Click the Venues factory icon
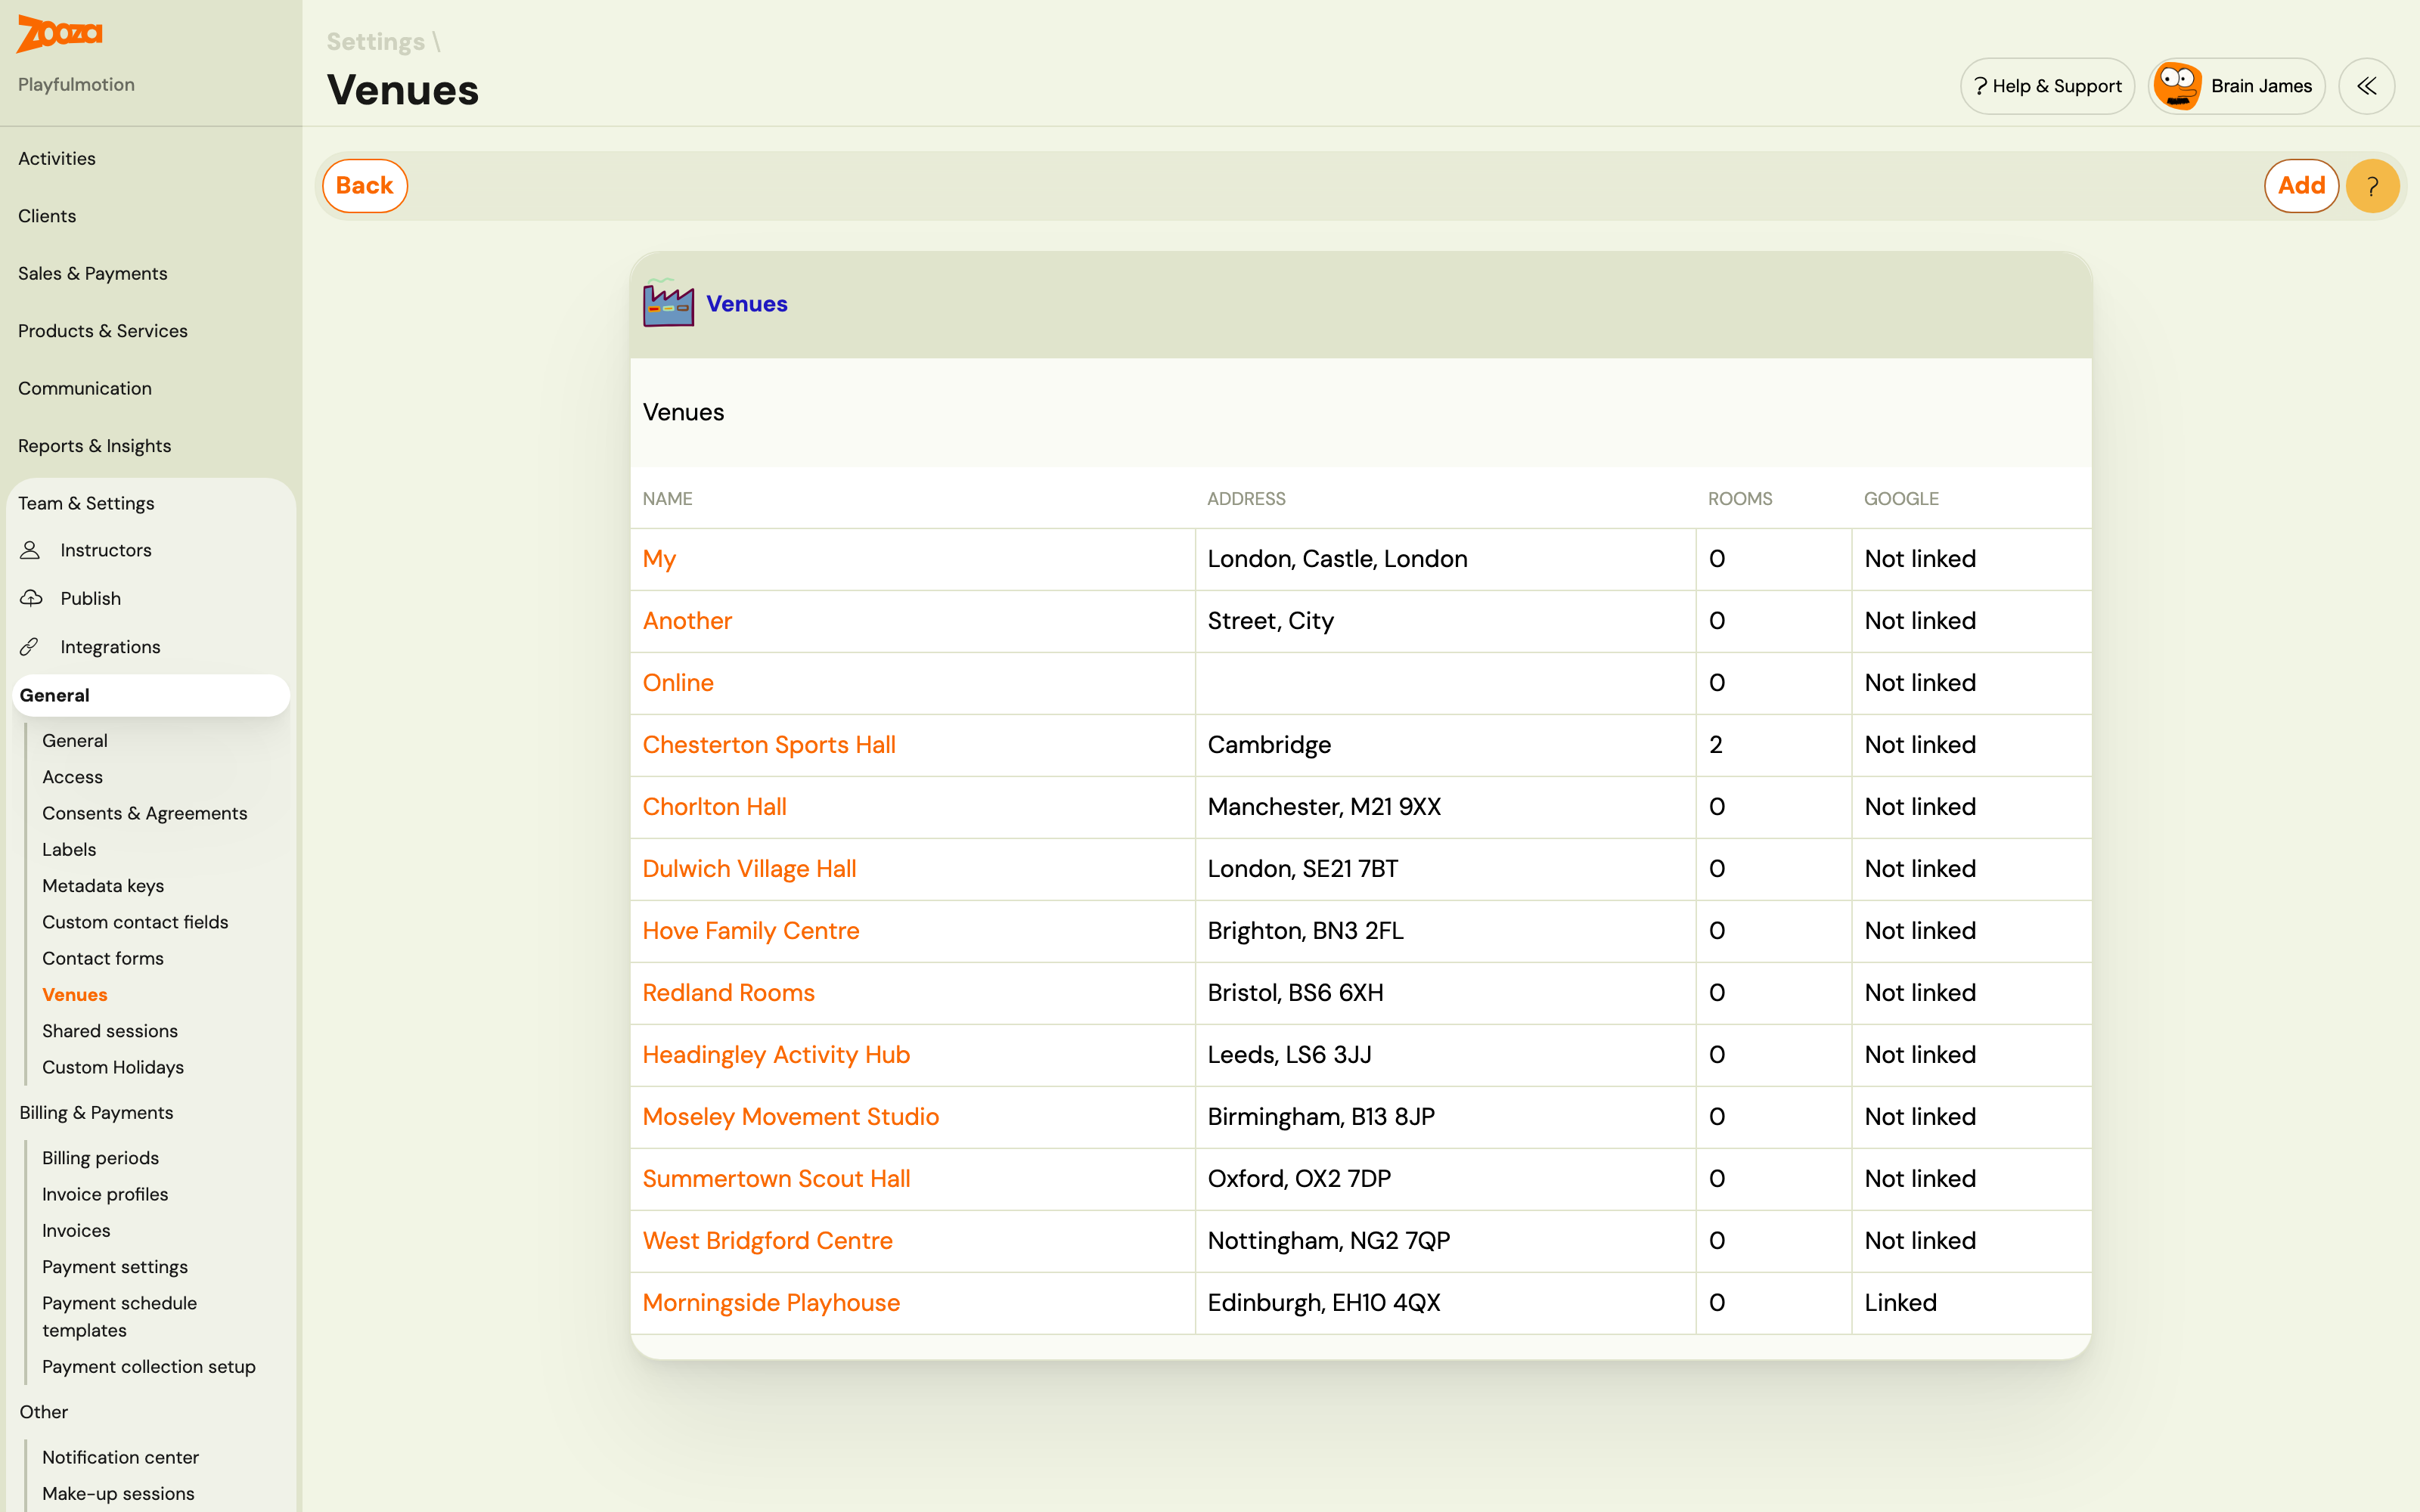2420x1512 pixels. pos(668,303)
